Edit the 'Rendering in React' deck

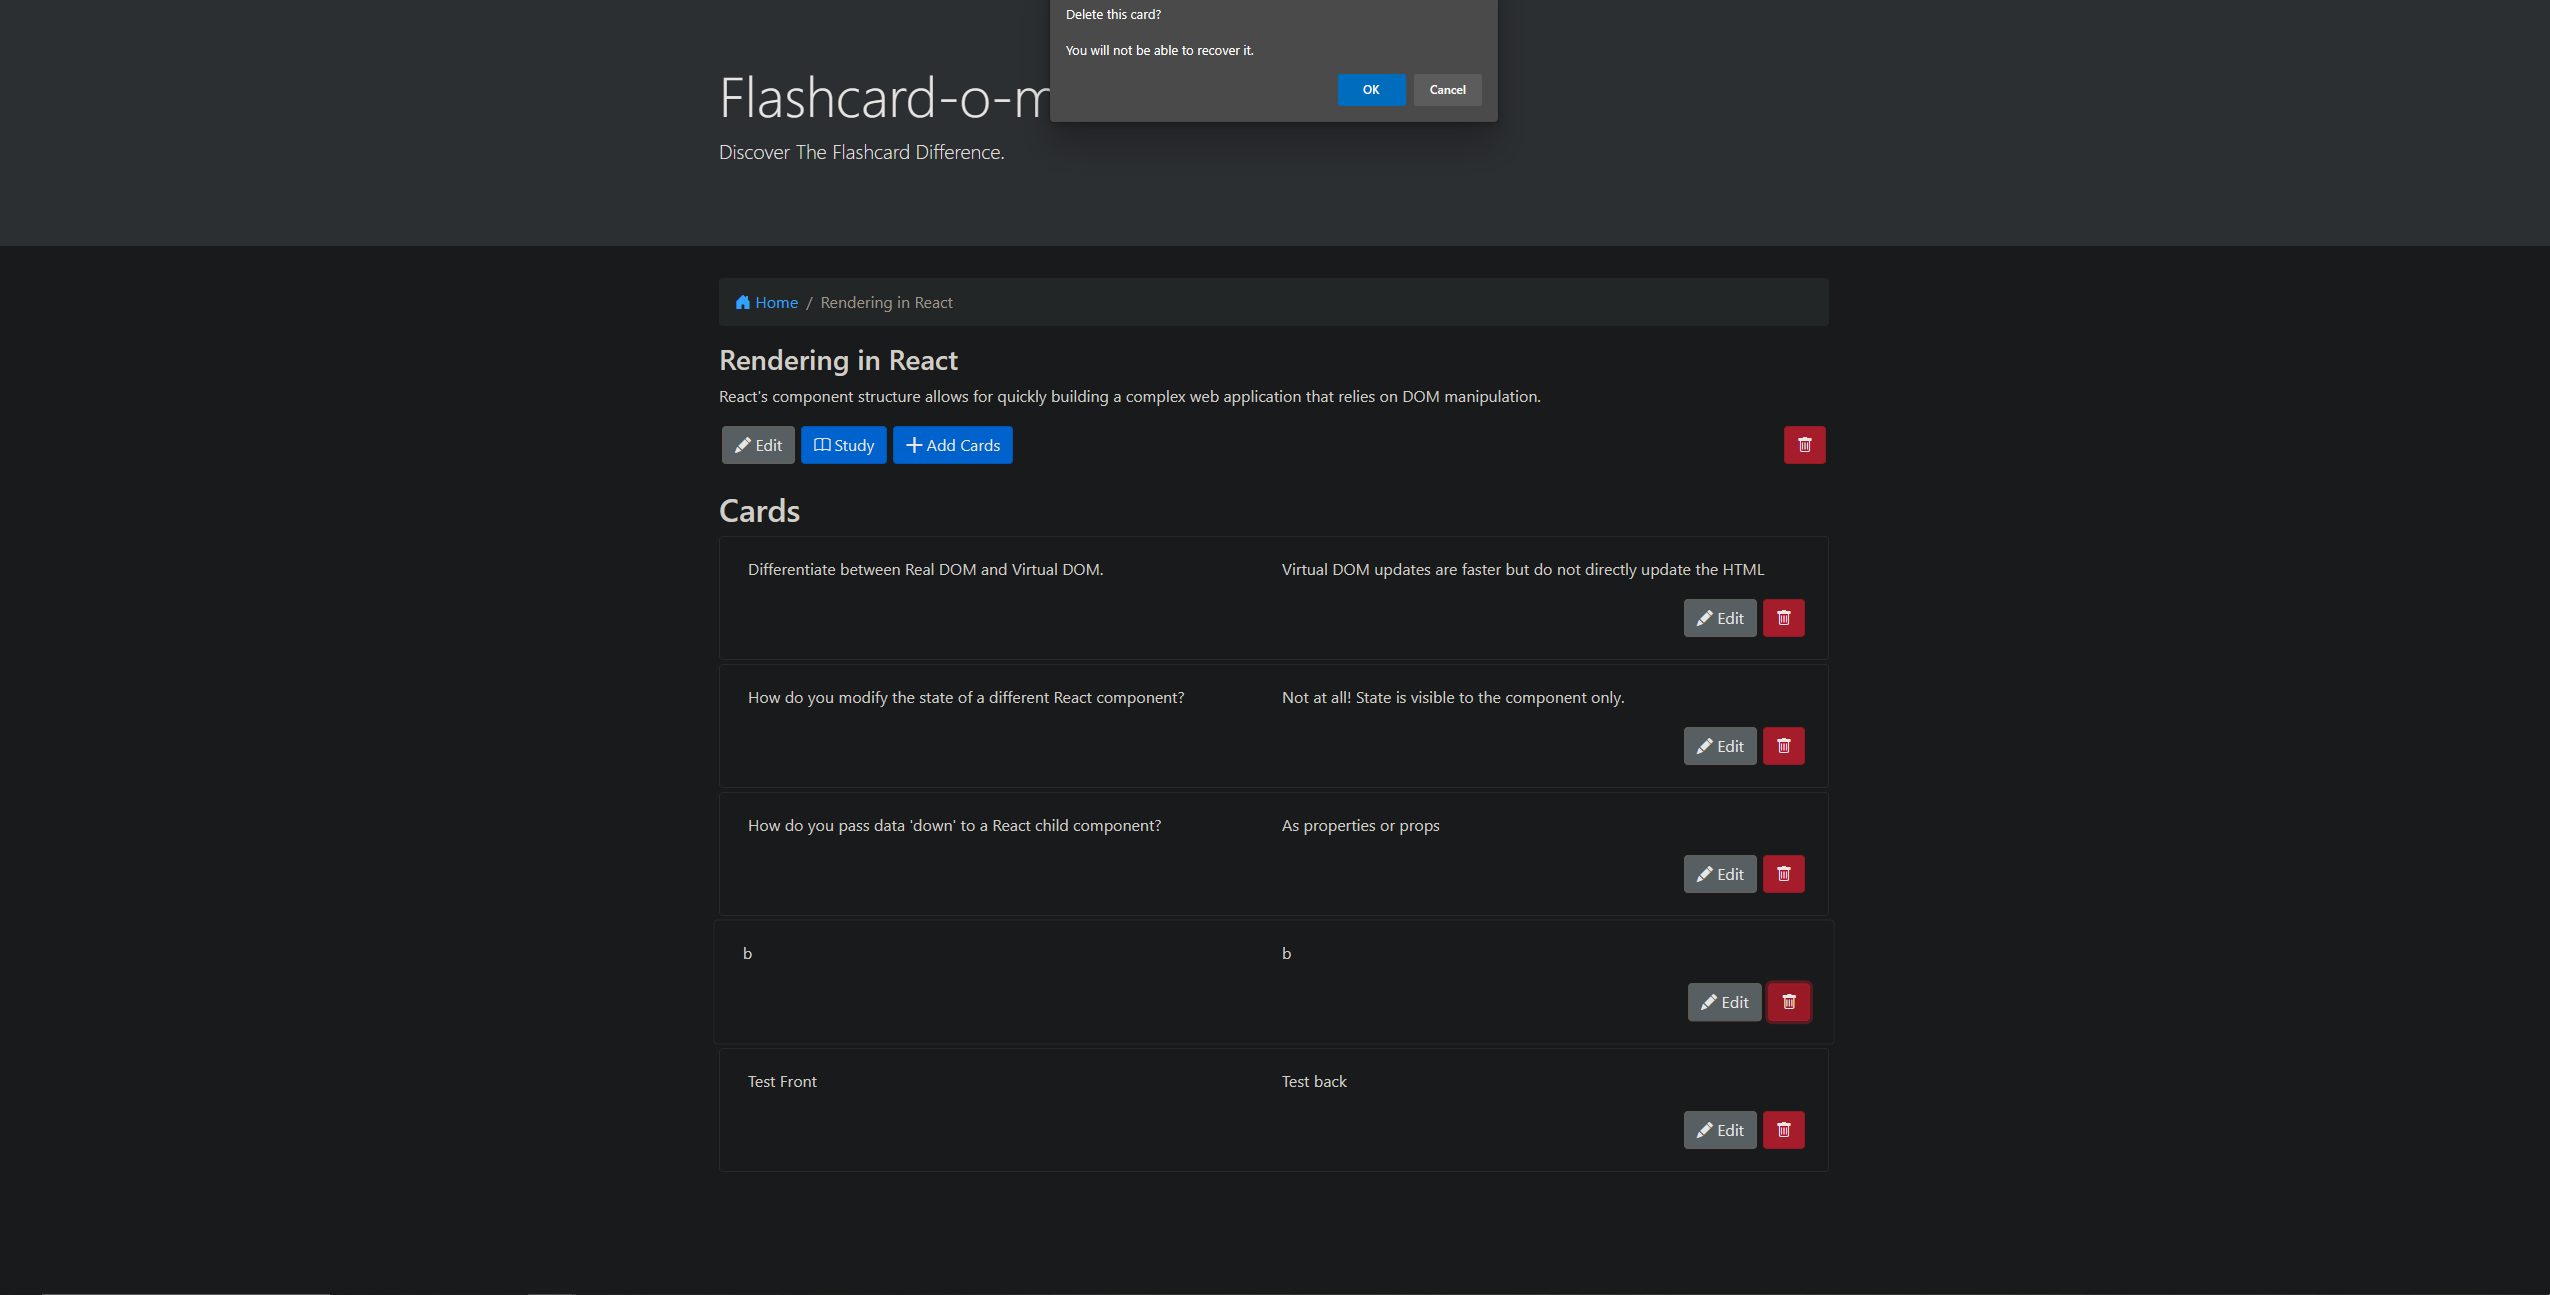click(757, 445)
